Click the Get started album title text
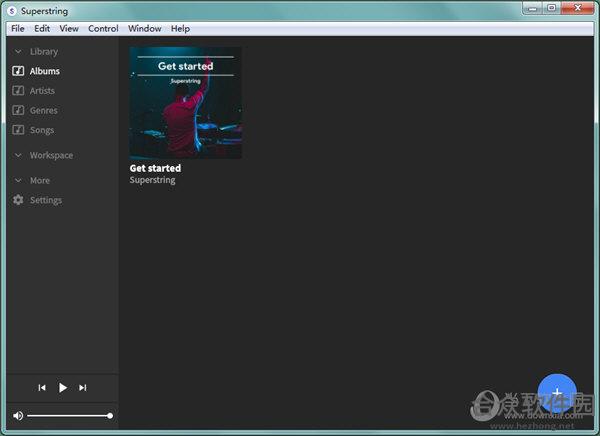 point(155,168)
